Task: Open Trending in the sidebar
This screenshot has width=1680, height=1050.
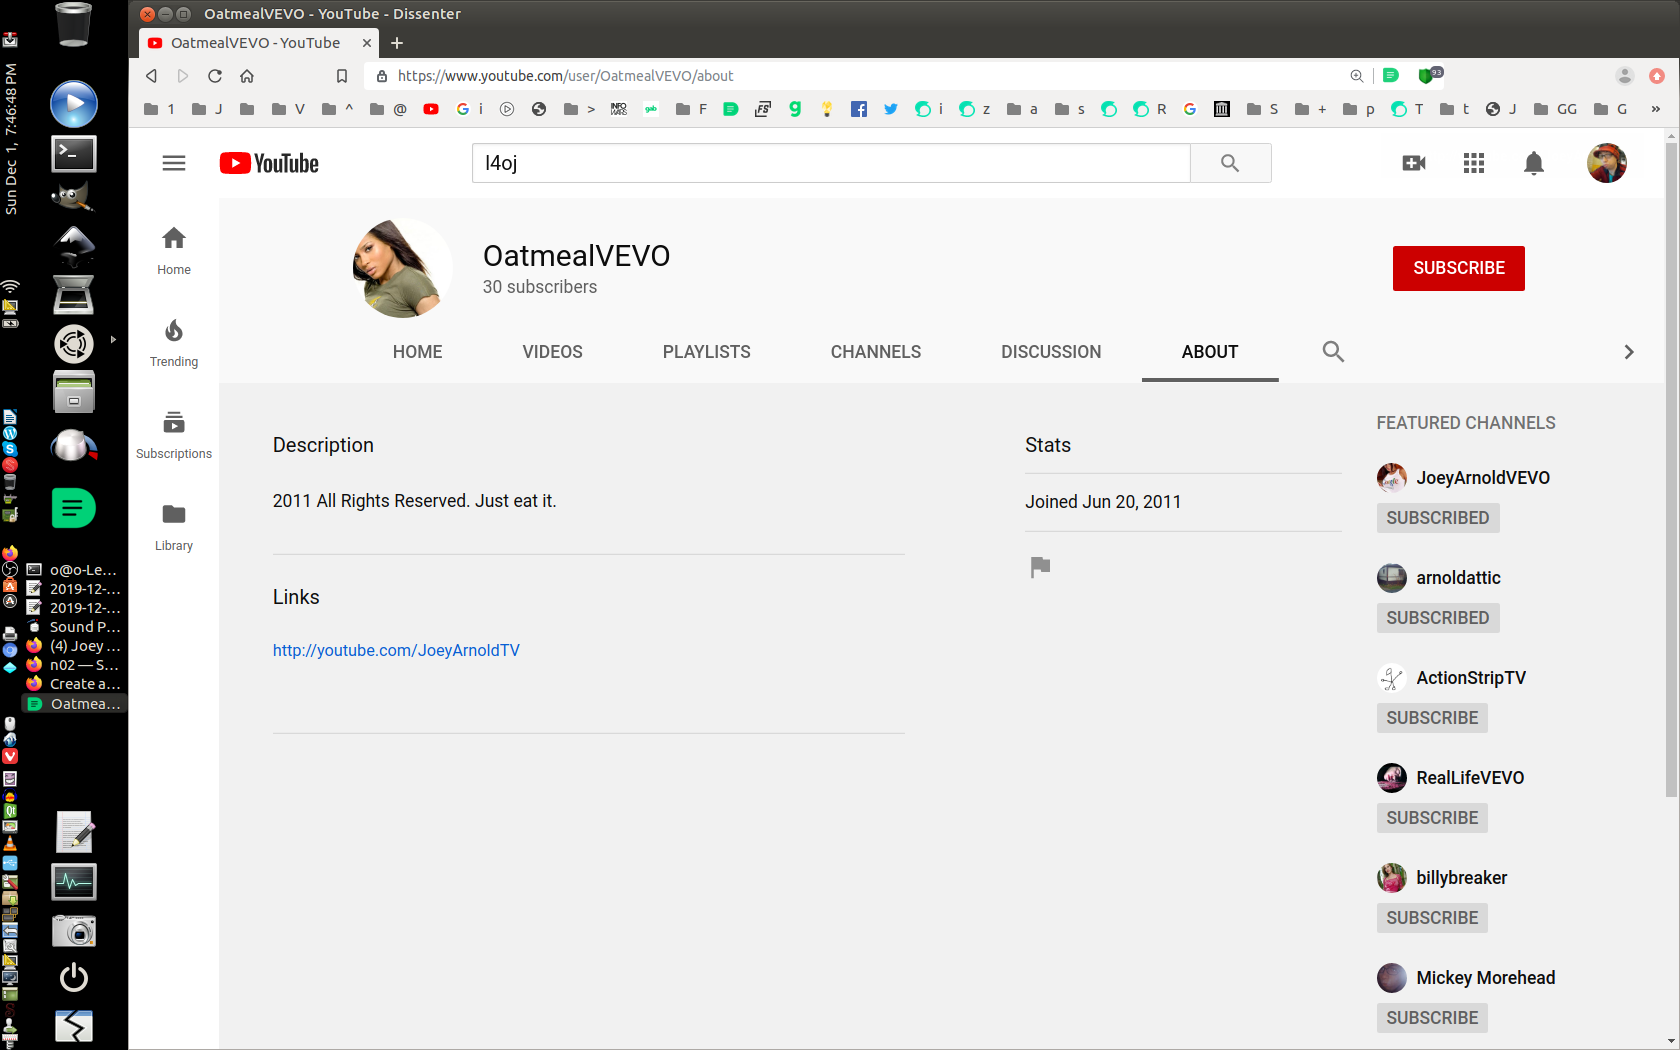Action: [x=174, y=342]
